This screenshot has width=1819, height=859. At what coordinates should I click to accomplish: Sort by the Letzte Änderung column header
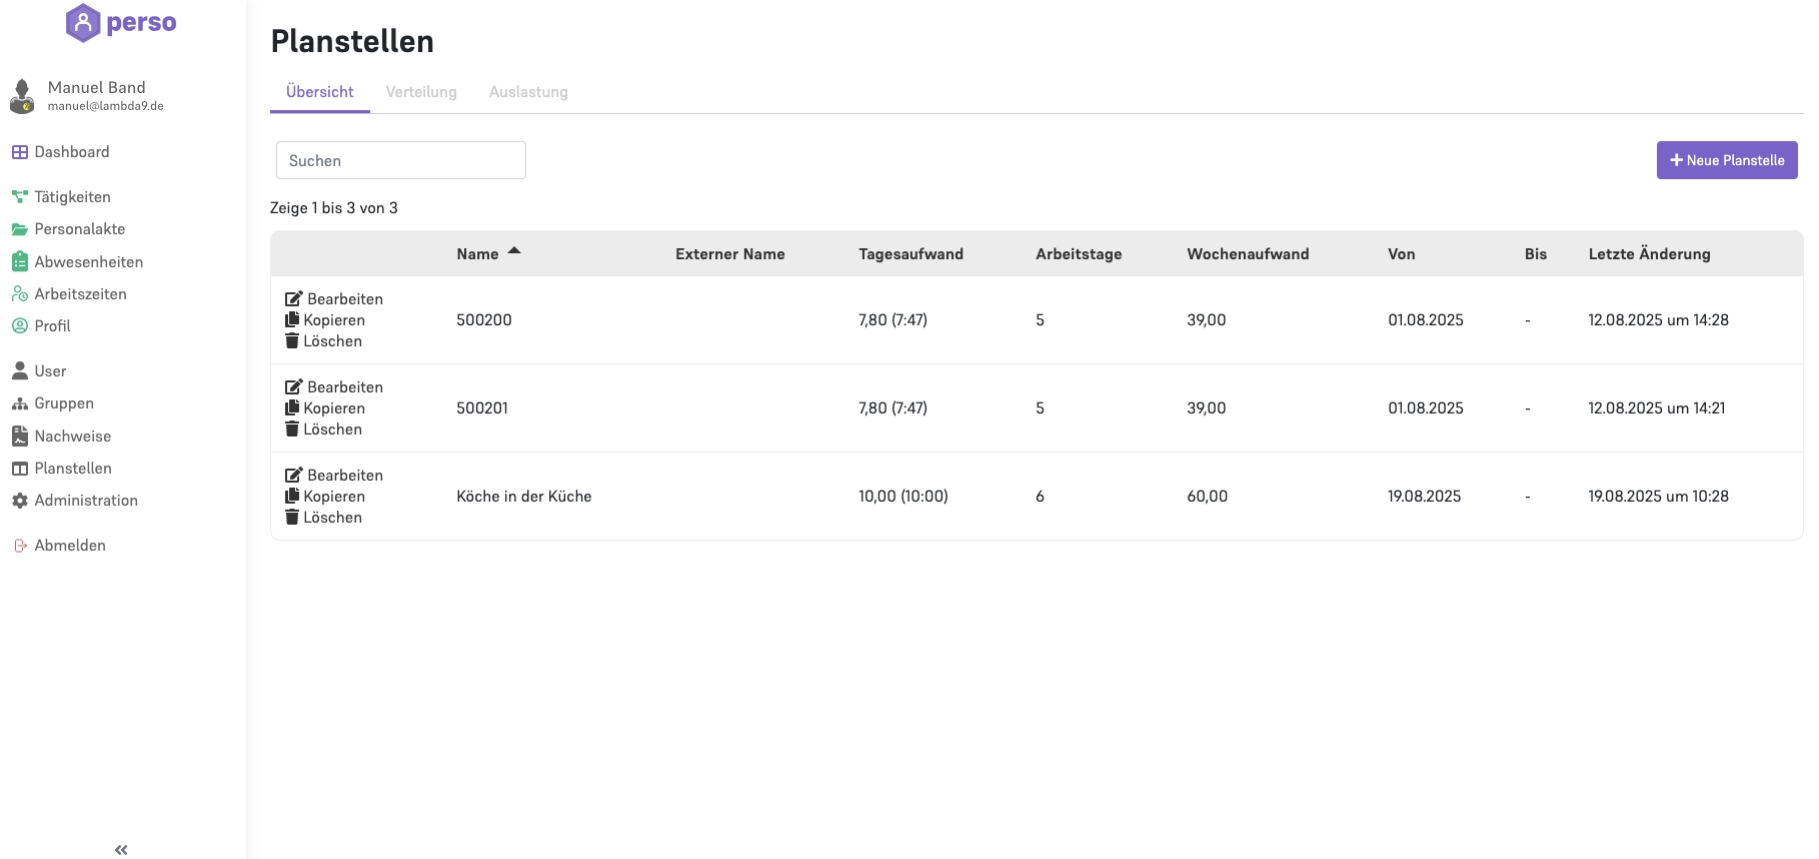click(1649, 254)
